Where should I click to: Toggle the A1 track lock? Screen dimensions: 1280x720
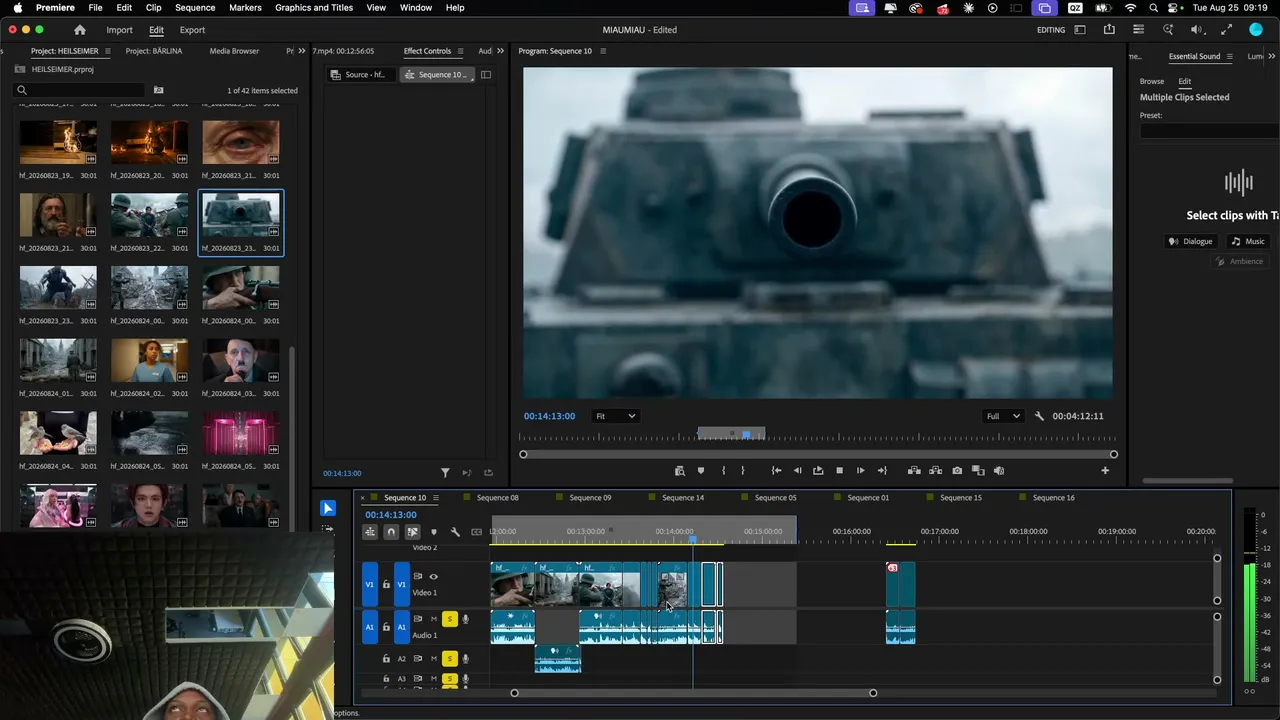[x=386, y=627]
